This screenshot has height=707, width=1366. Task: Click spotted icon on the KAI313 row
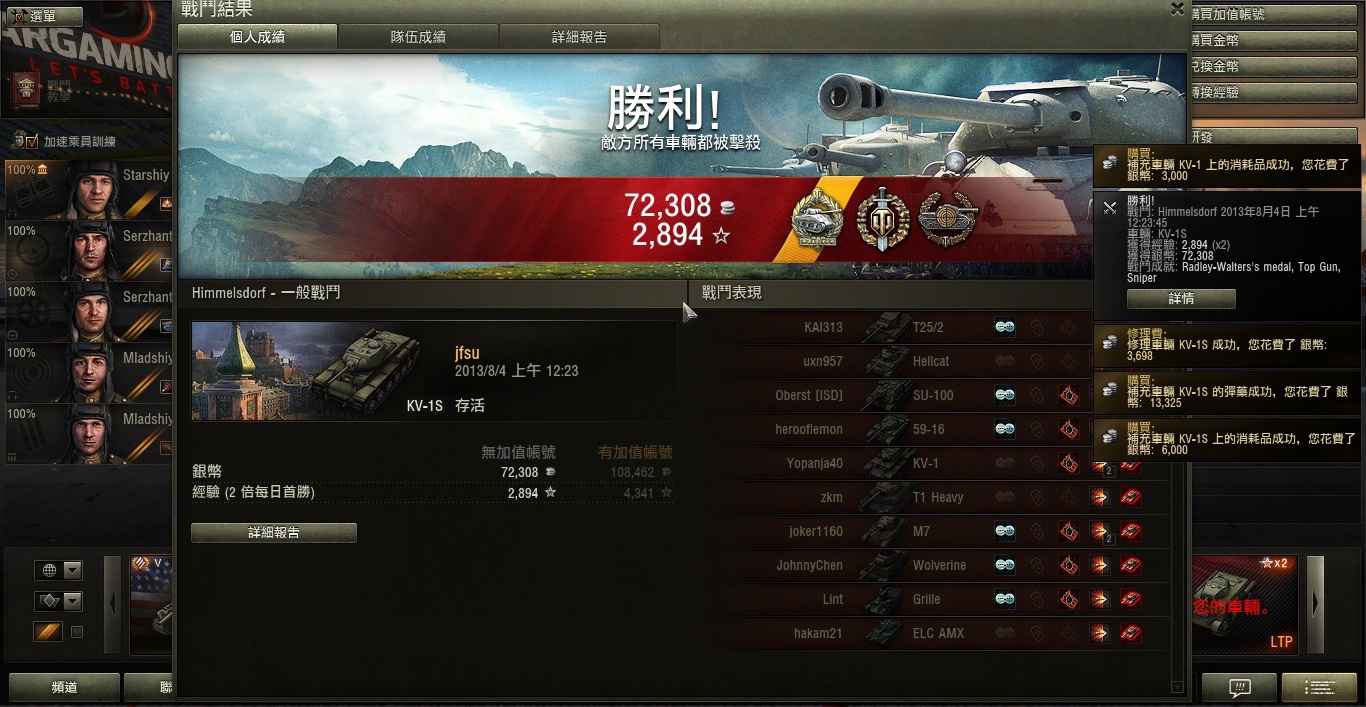coord(1005,327)
